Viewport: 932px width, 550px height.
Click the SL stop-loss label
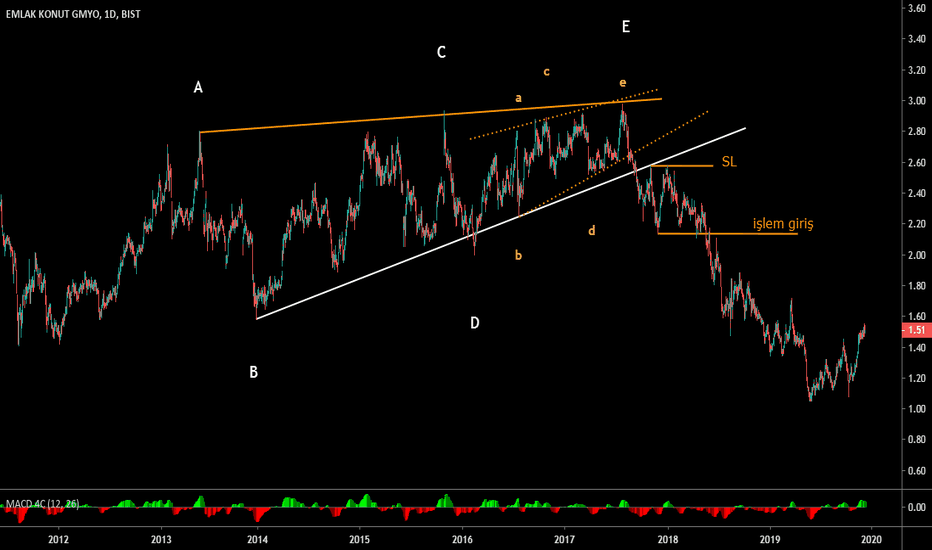point(729,162)
